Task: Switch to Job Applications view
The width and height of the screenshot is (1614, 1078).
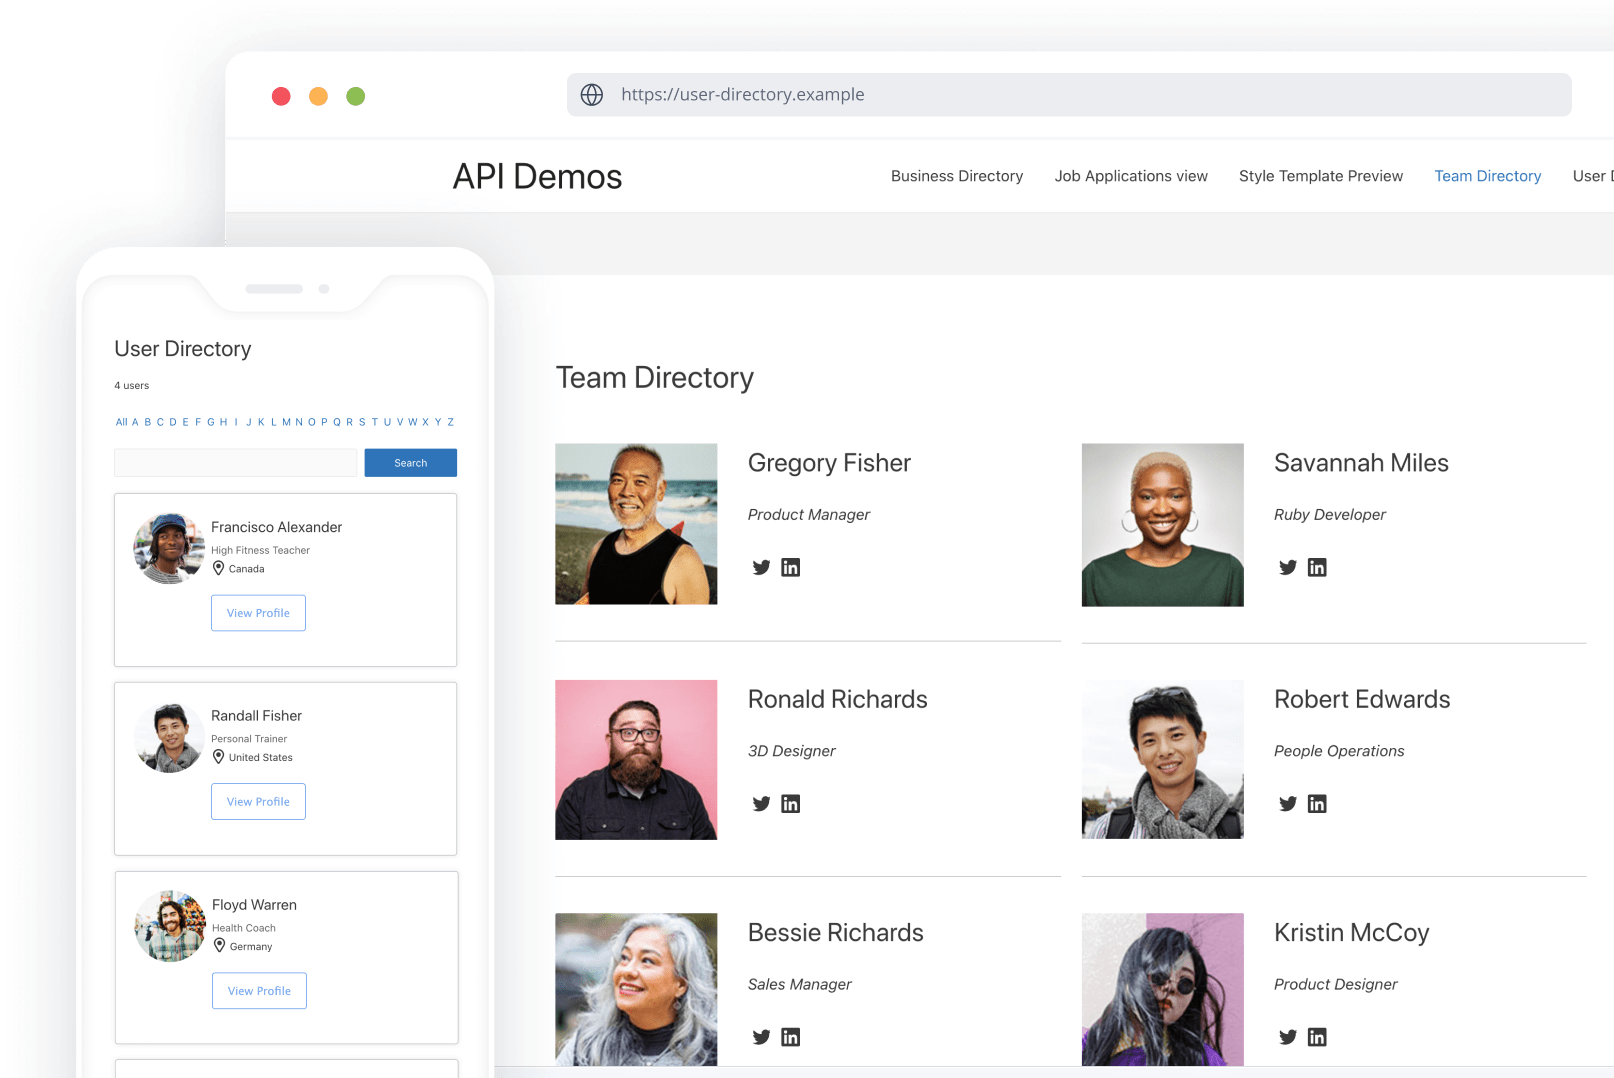Action: (x=1130, y=176)
